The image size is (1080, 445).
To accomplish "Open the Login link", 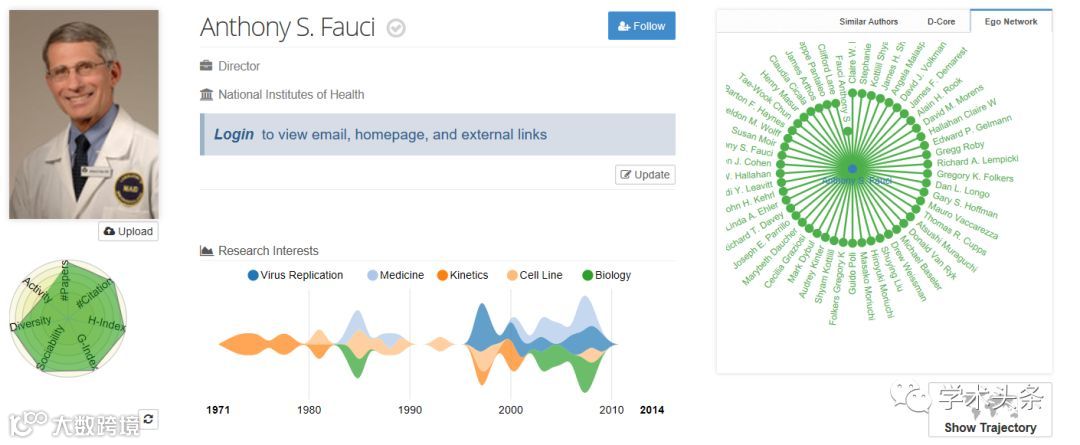I will click(x=234, y=134).
